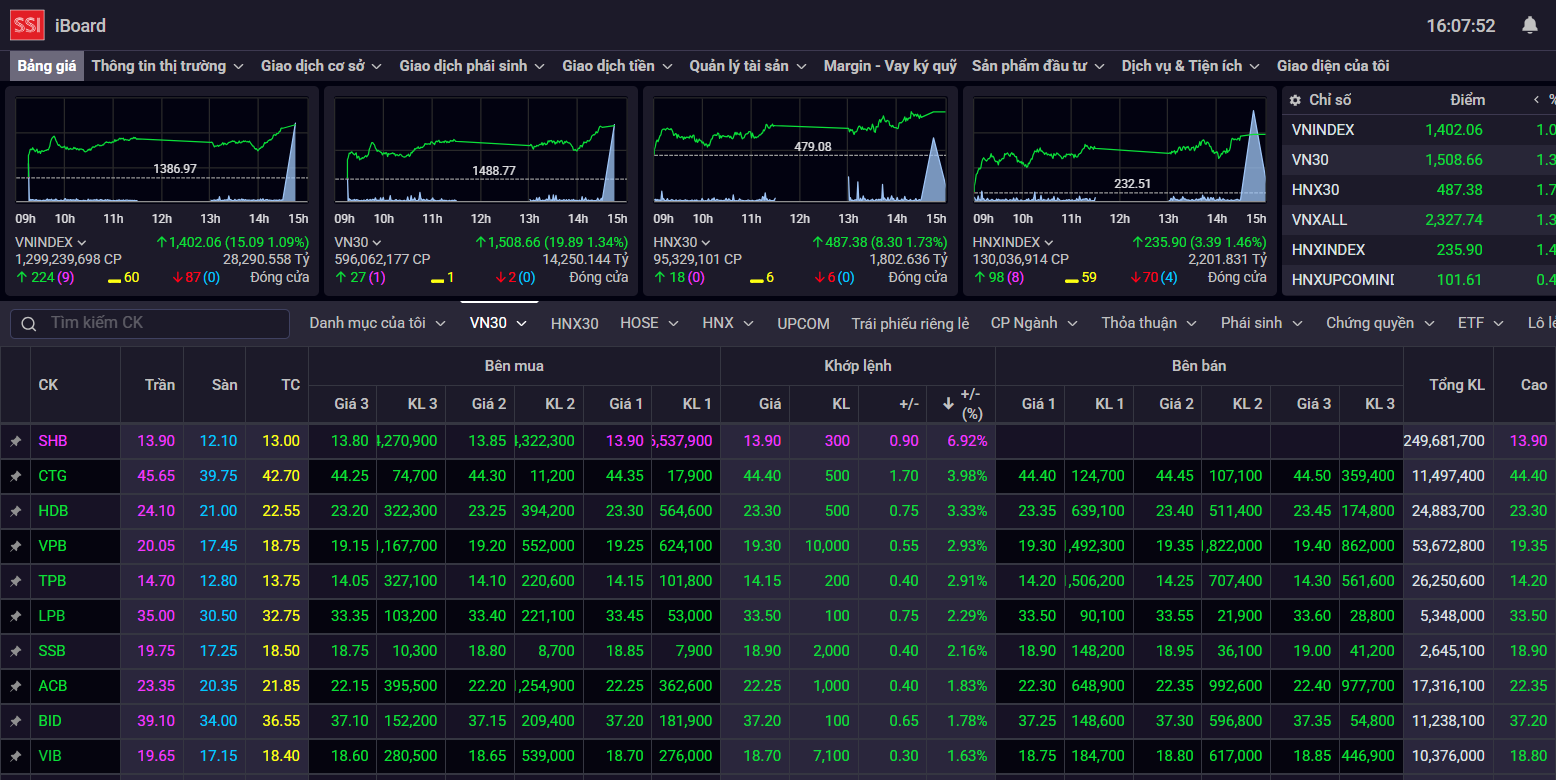Open Trái phiếu riêng lẻ tab
Viewport: 1556px width, 780px height.
coord(910,323)
